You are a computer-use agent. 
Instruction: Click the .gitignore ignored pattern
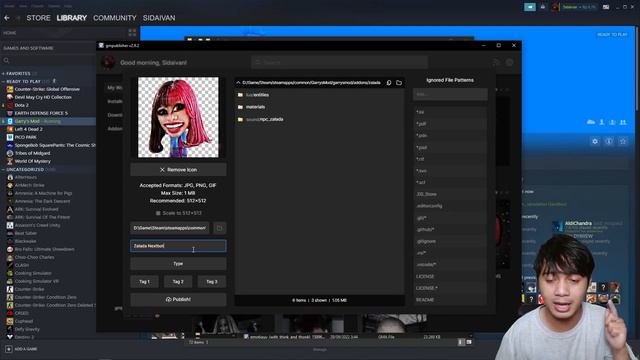(450, 241)
